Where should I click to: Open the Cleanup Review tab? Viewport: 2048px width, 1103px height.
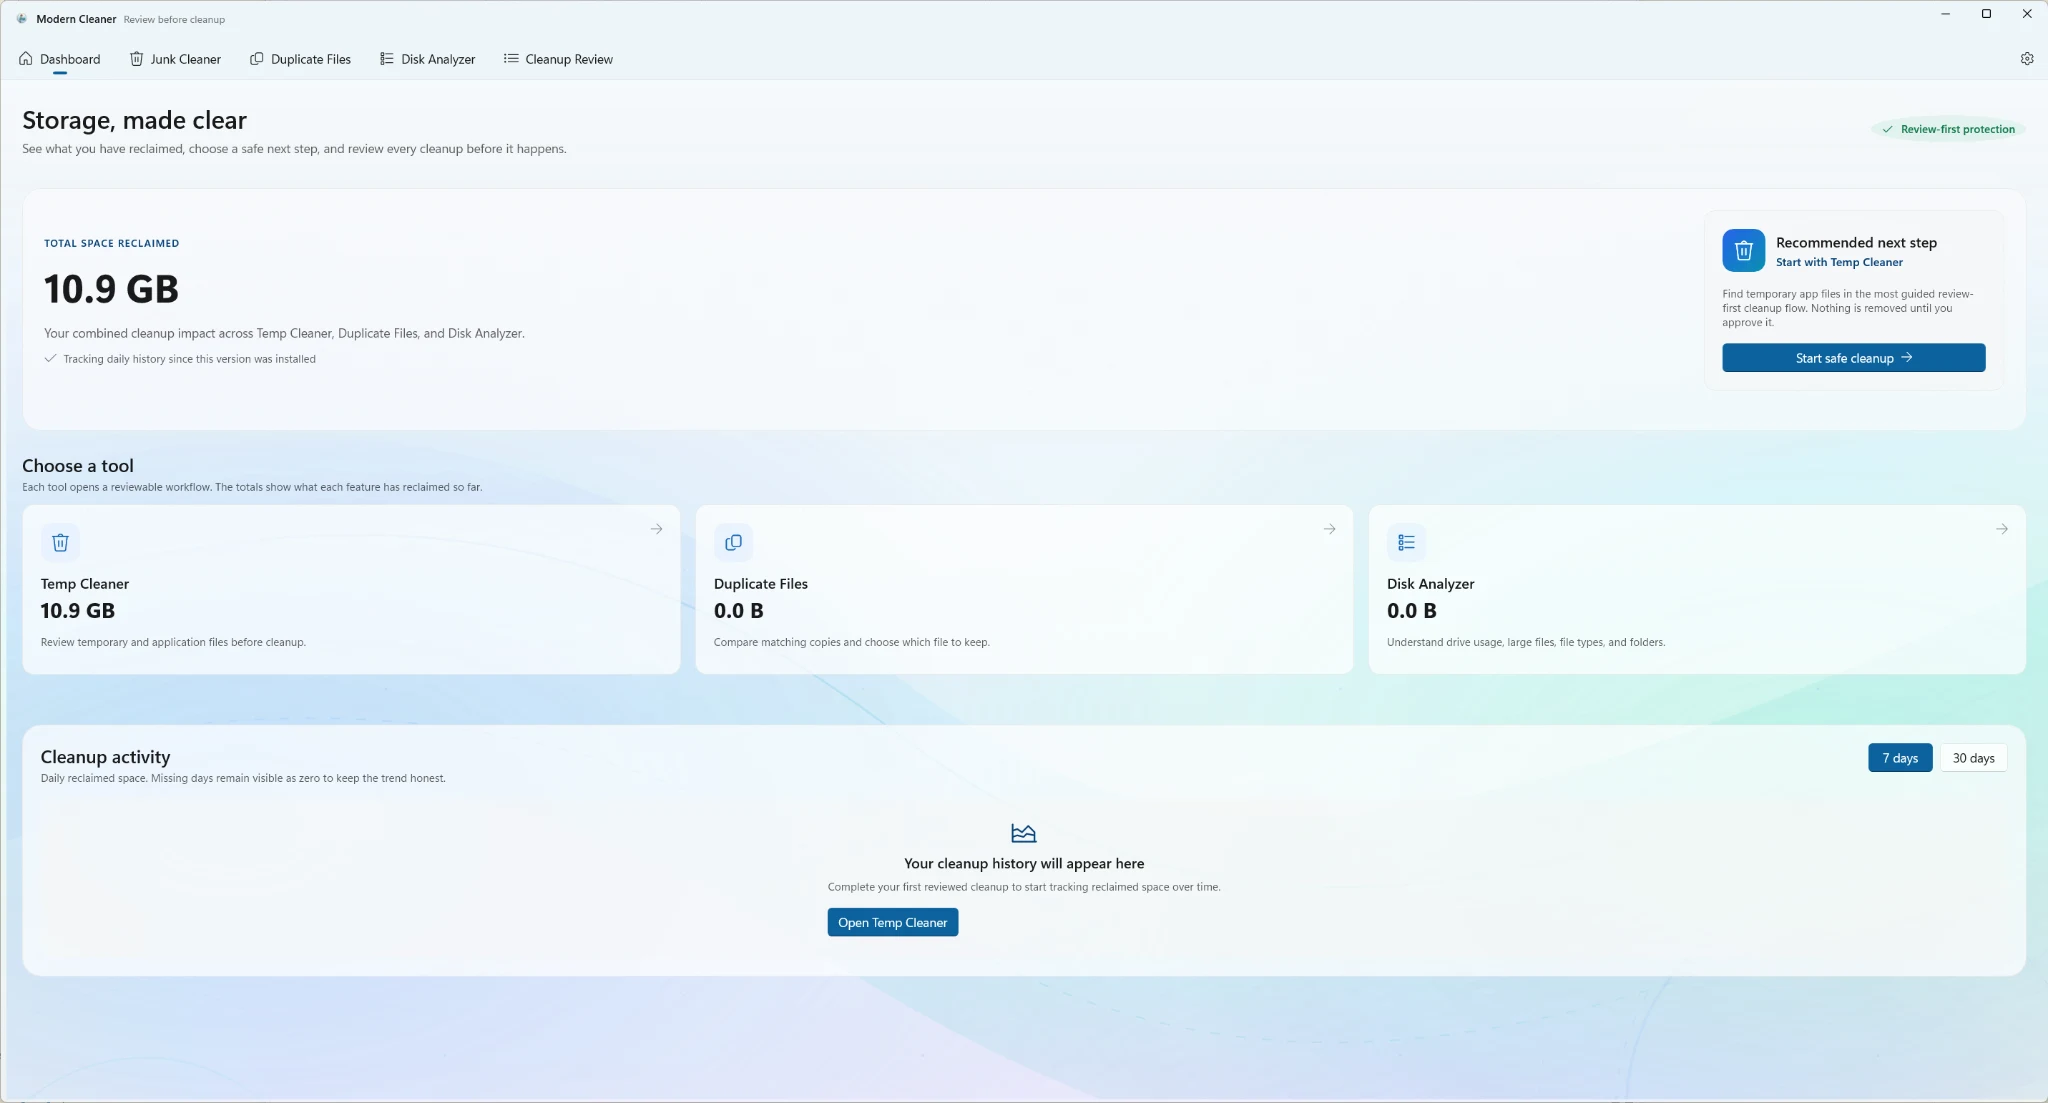[x=558, y=59]
